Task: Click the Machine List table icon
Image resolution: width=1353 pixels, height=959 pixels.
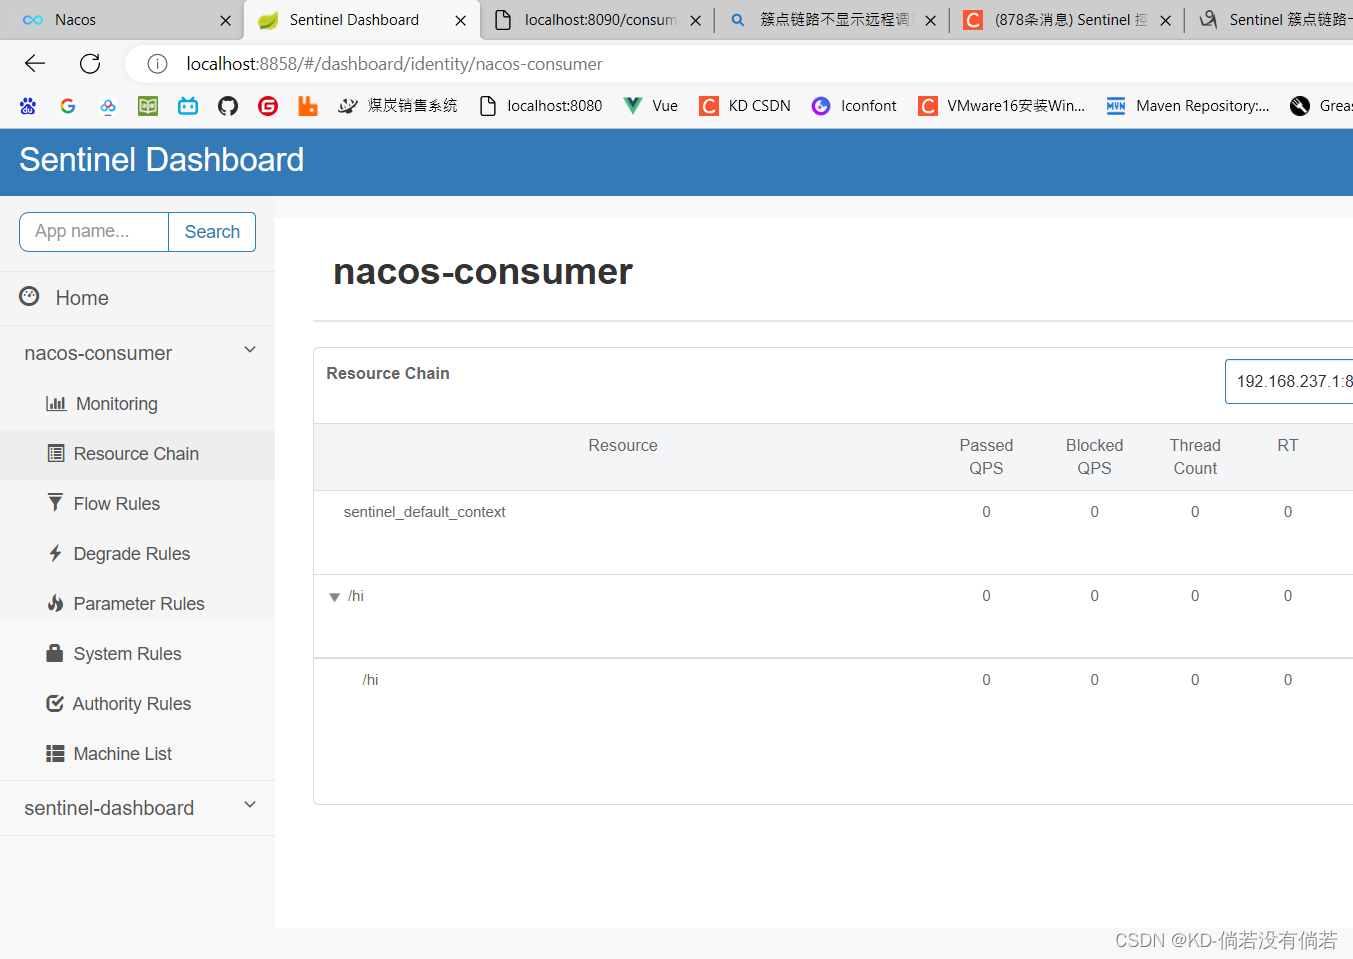Action: point(55,753)
